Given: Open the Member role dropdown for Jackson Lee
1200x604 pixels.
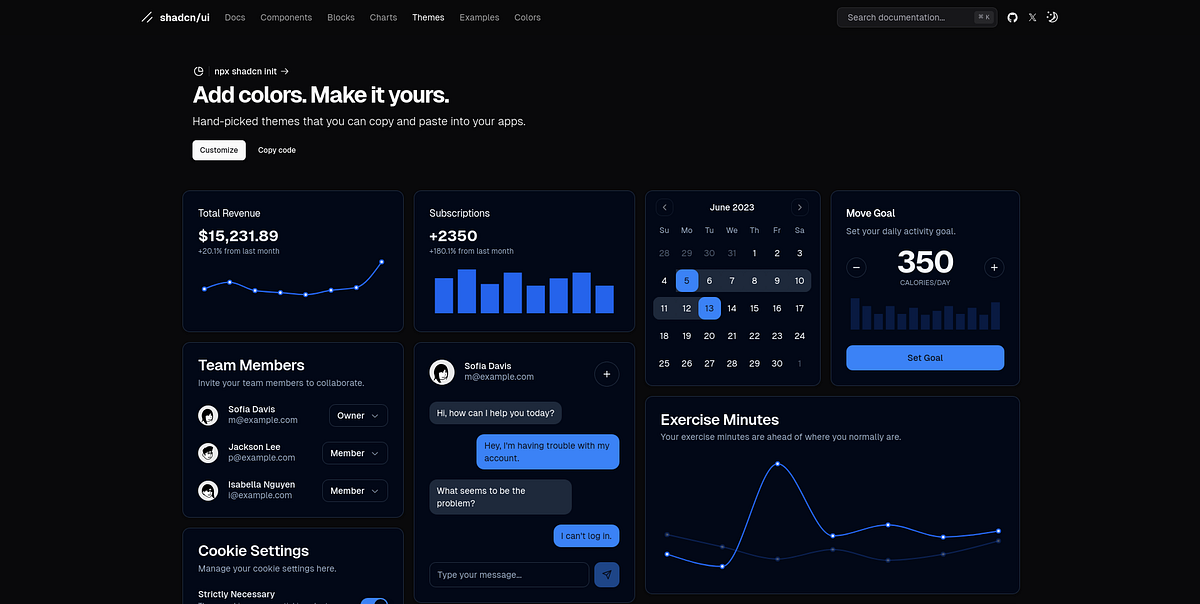Looking at the screenshot, I should point(355,453).
